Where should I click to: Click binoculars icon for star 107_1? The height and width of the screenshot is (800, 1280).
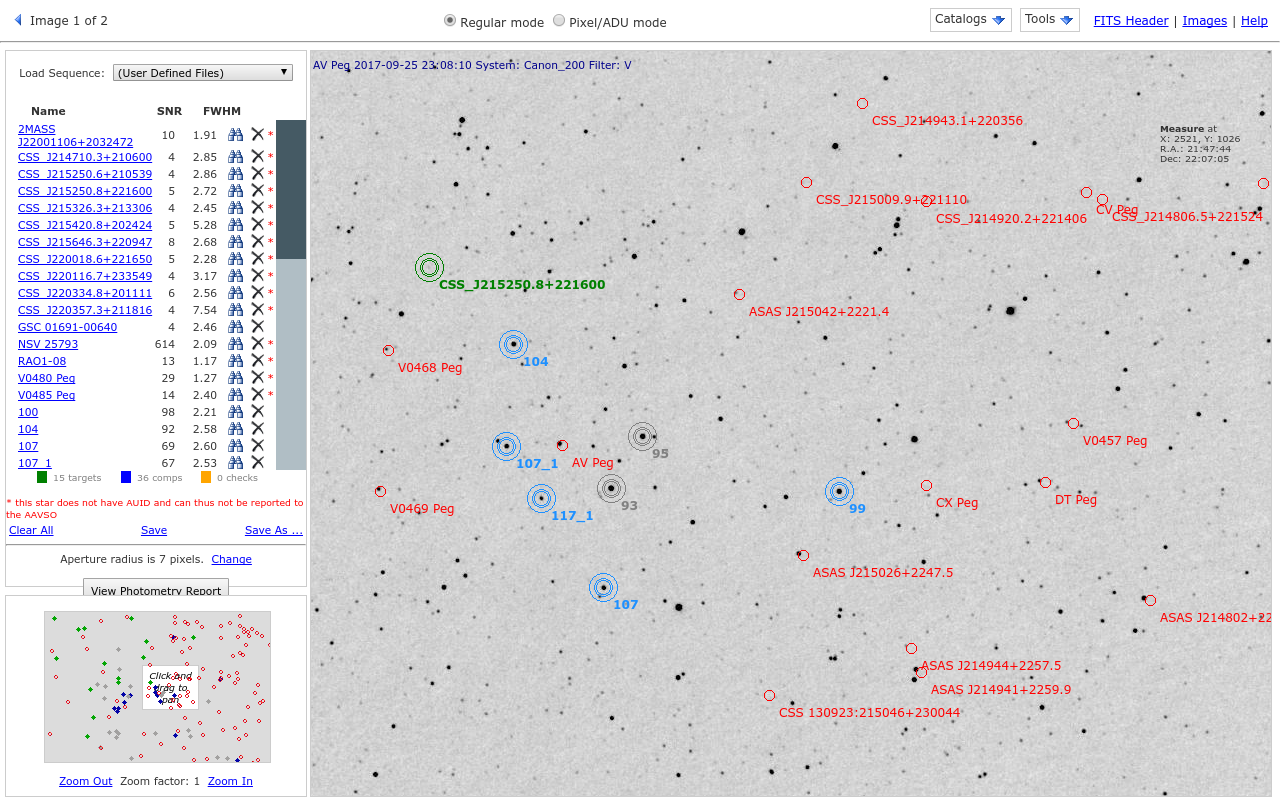235,463
